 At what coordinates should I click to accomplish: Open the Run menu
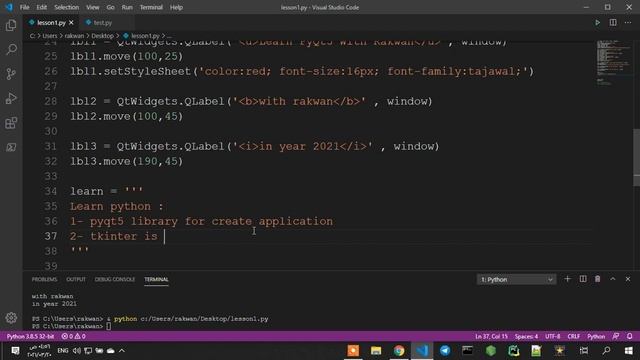pos(127,7)
